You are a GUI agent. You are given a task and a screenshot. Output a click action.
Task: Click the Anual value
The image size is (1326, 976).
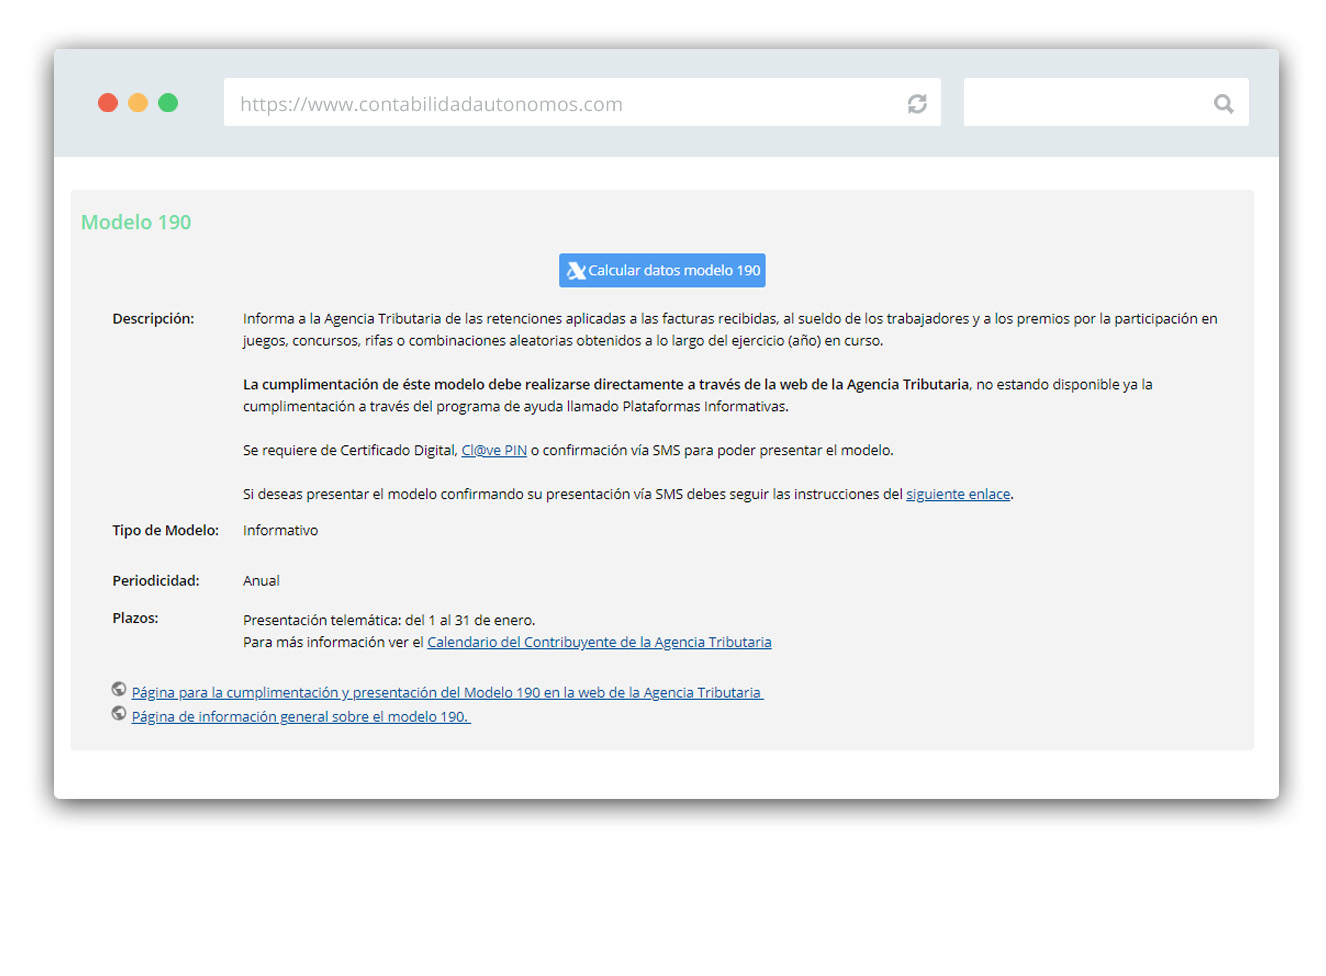tap(261, 581)
